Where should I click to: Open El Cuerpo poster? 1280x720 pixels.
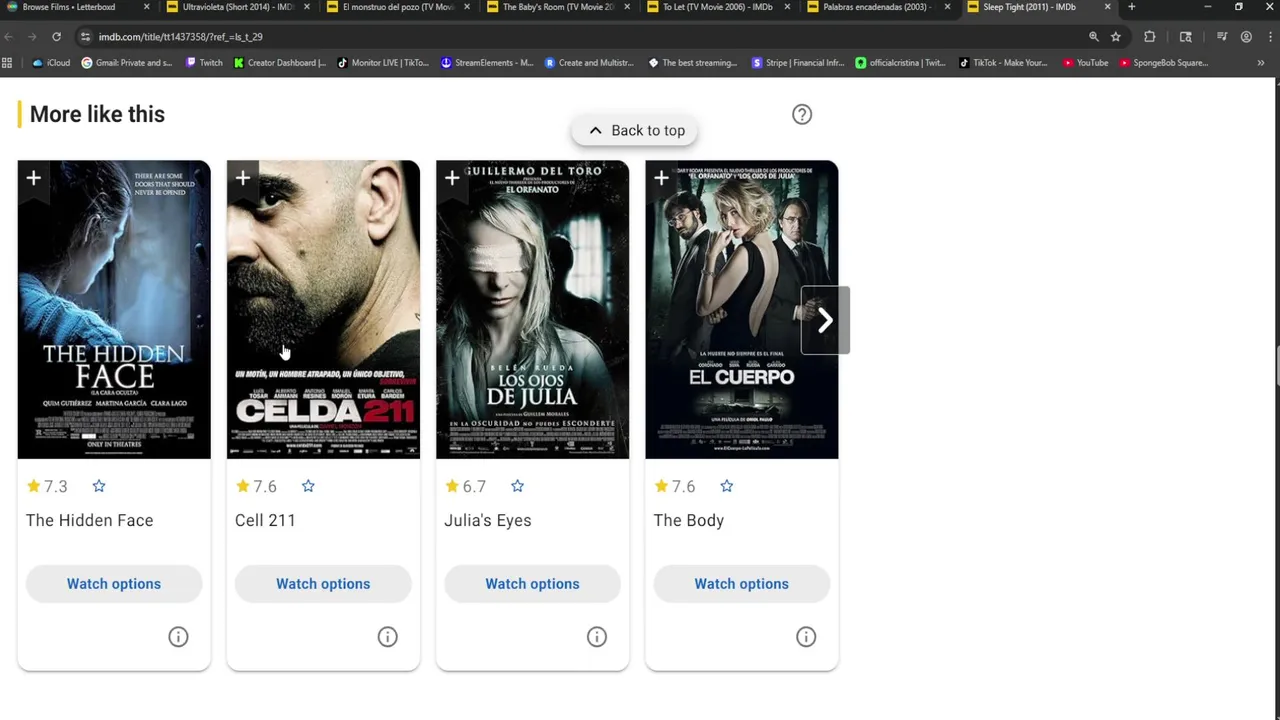click(x=742, y=310)
